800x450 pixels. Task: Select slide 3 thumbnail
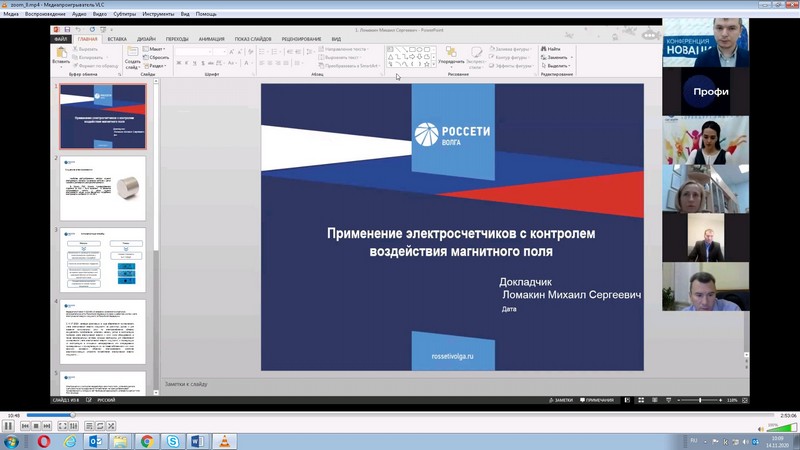tap(103, 260)
